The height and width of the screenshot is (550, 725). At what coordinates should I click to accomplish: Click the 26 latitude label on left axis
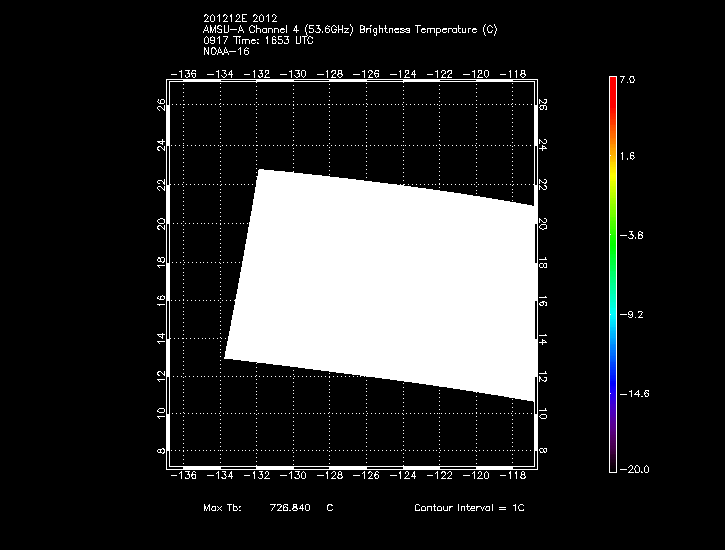point(162,105)
